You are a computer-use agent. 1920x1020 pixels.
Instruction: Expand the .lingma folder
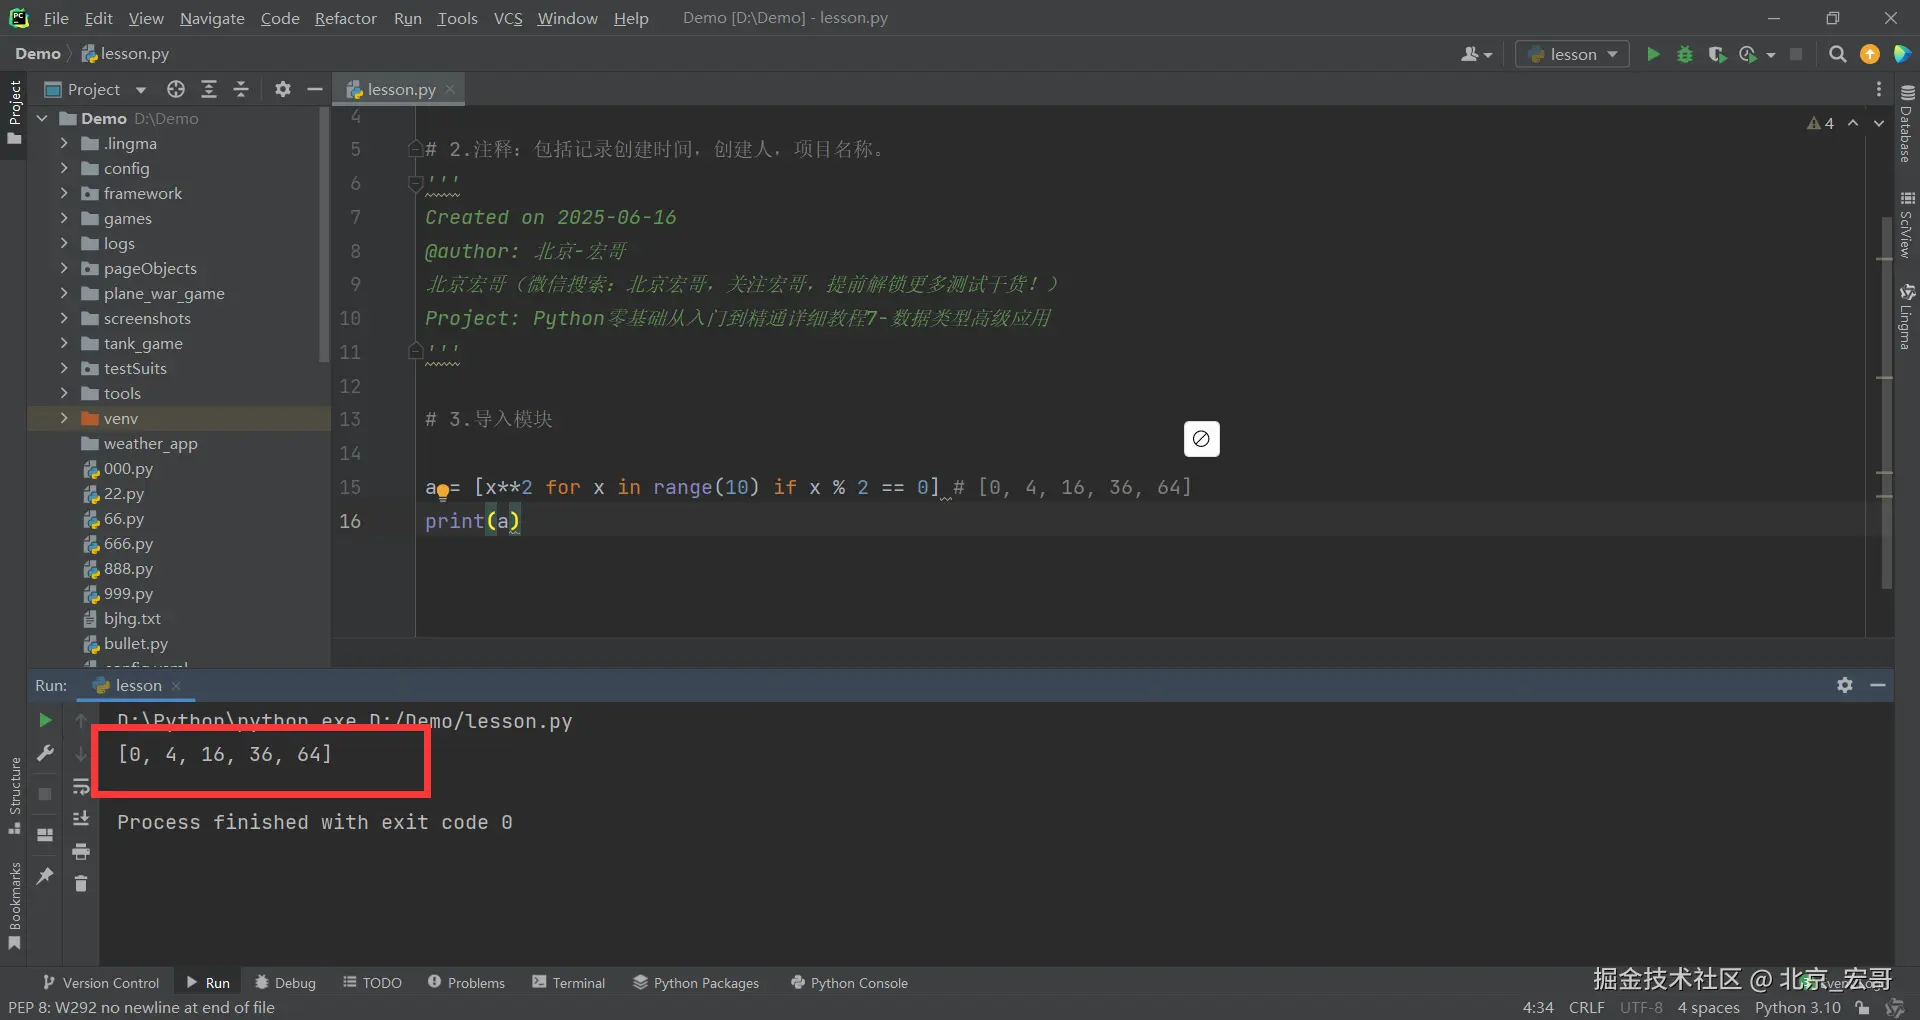click(64, 143)
